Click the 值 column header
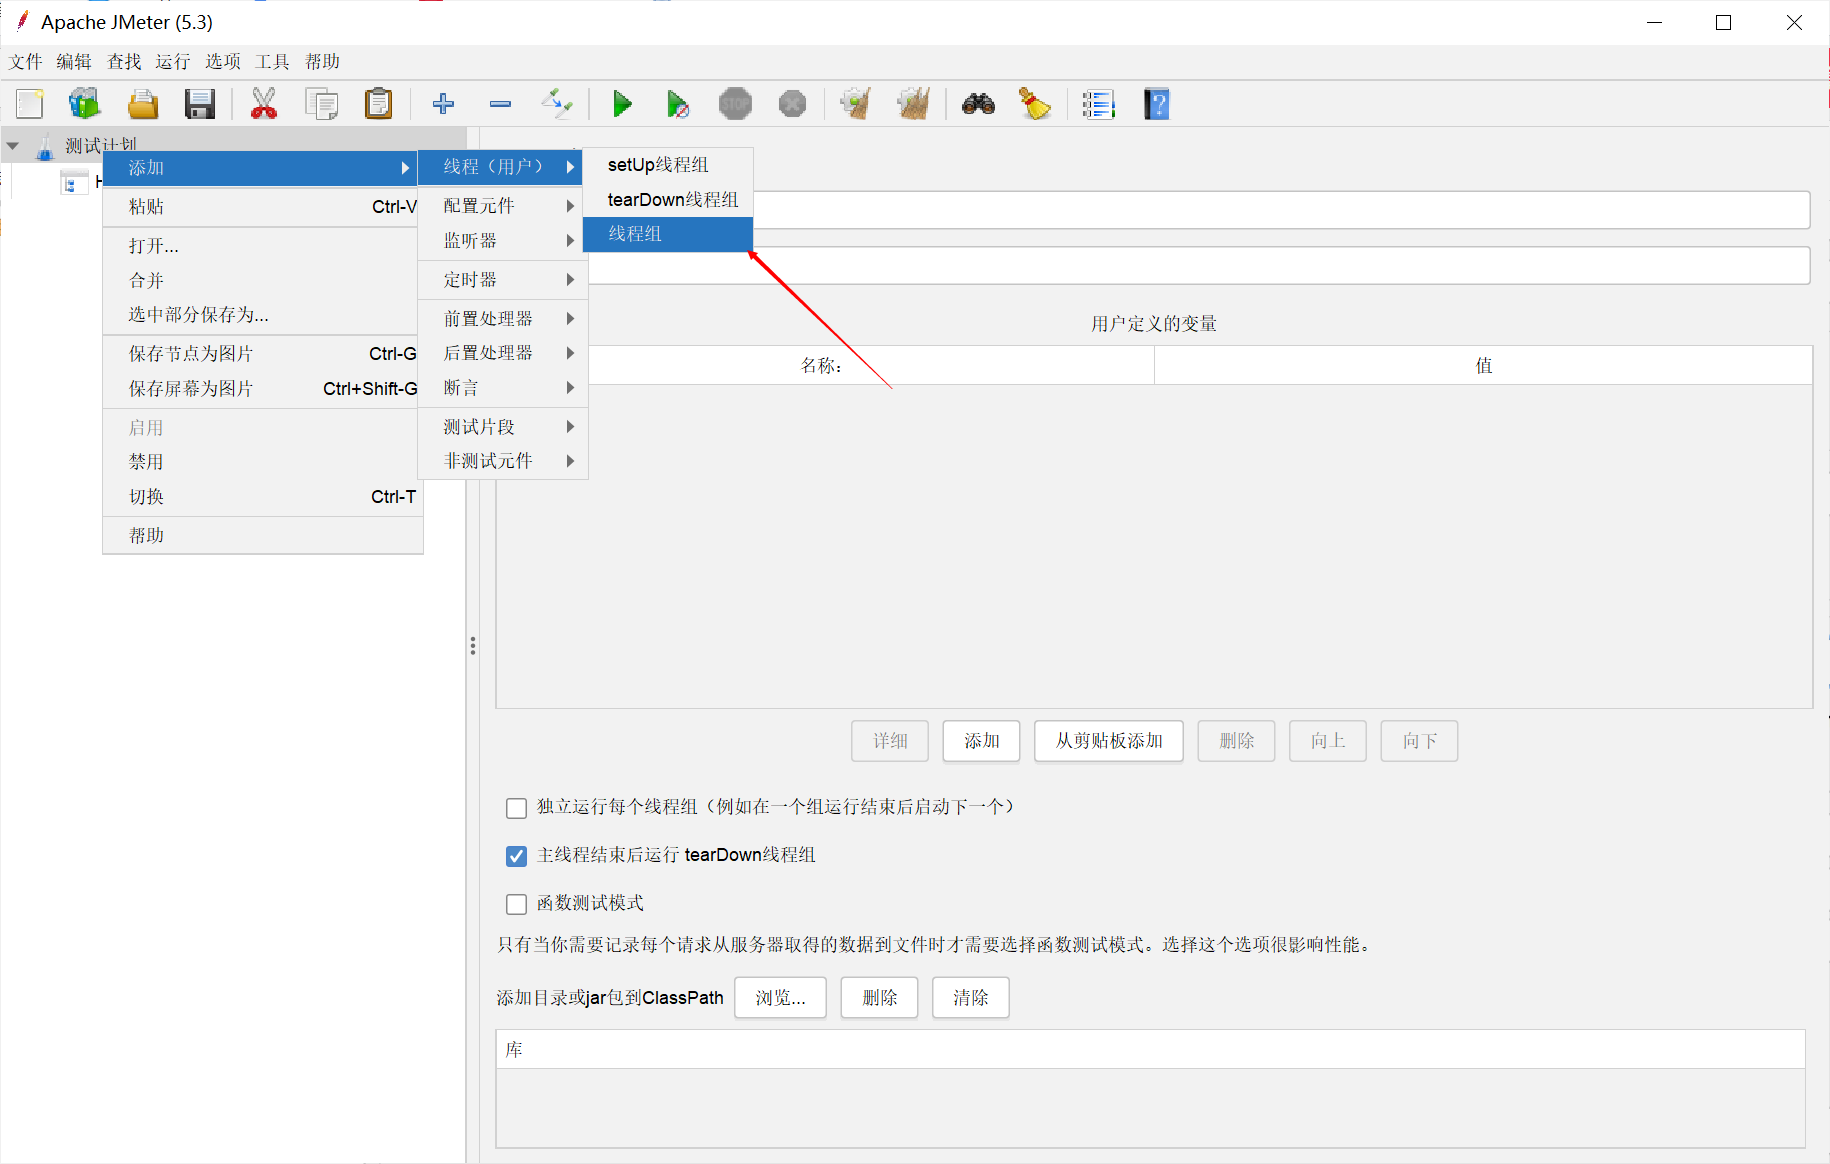 click(1483, 366)
